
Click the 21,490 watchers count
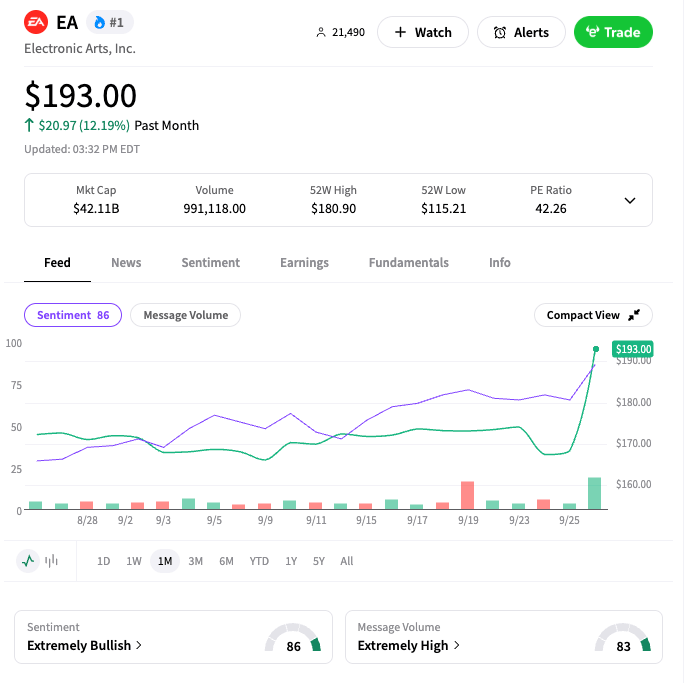(348, 32)
